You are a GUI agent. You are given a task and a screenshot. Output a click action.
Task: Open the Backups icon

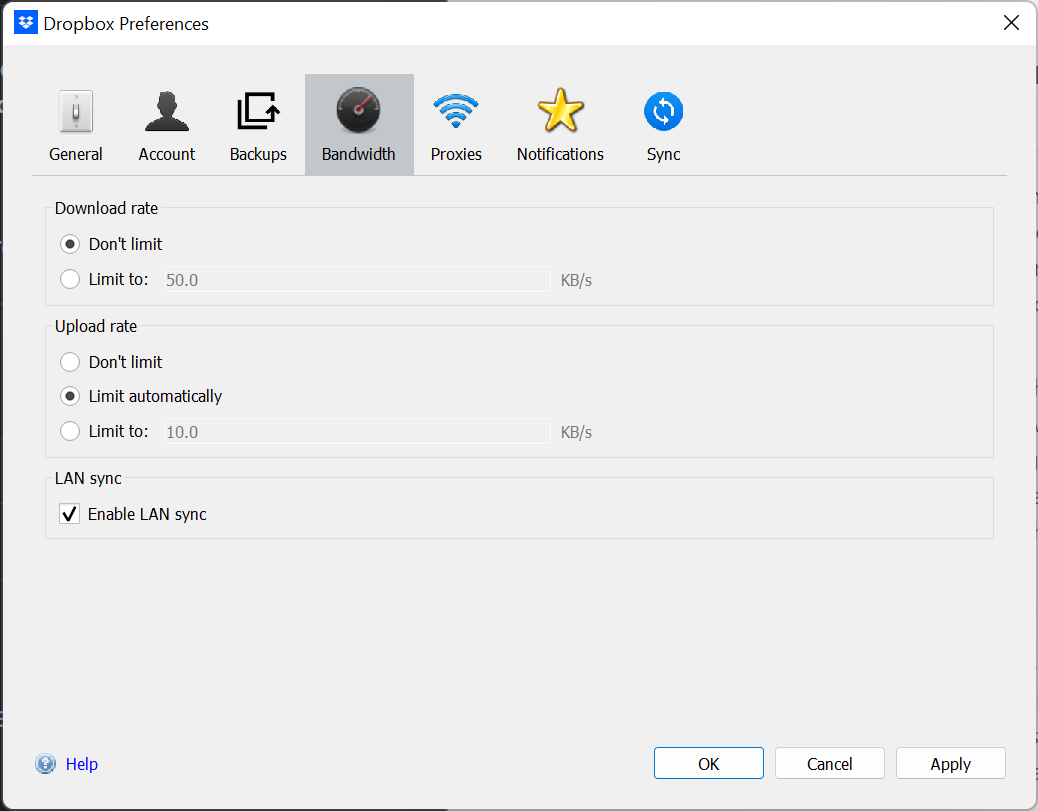(258, 111)
